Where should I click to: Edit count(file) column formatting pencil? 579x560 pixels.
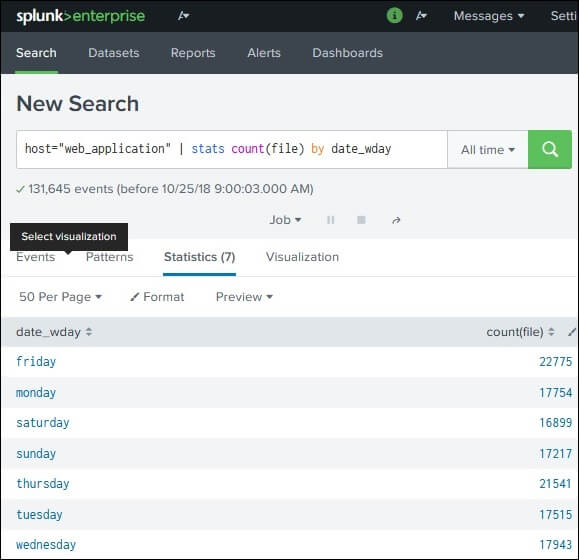coord(572,332)
